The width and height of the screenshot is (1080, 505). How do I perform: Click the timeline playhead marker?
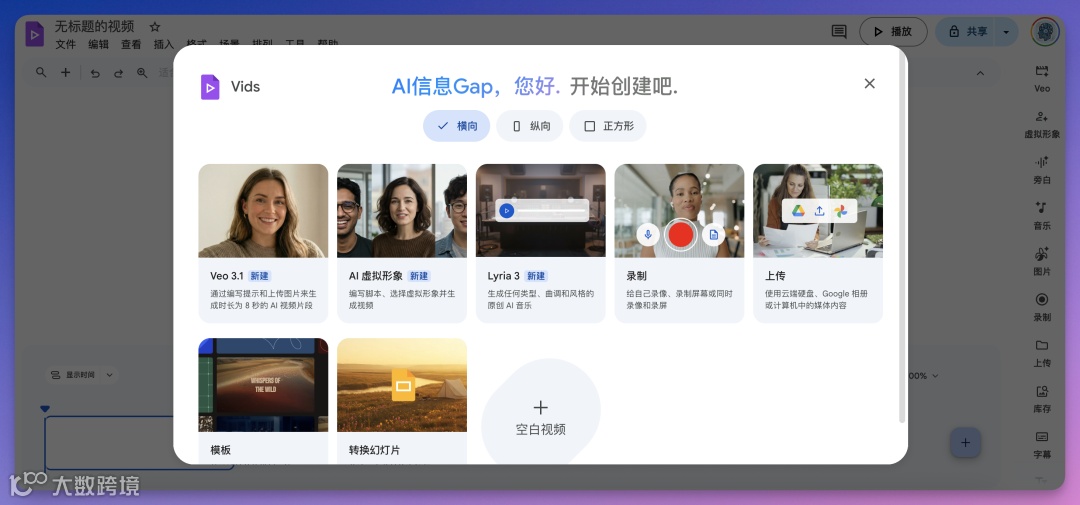click(x=45, y=409)
